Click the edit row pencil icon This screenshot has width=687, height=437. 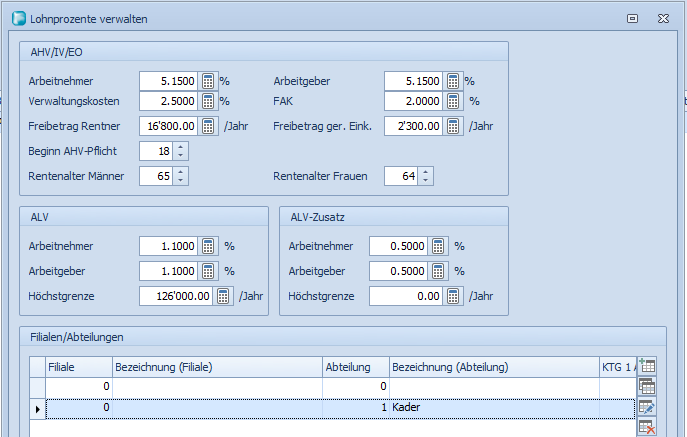tap(646, 407)
